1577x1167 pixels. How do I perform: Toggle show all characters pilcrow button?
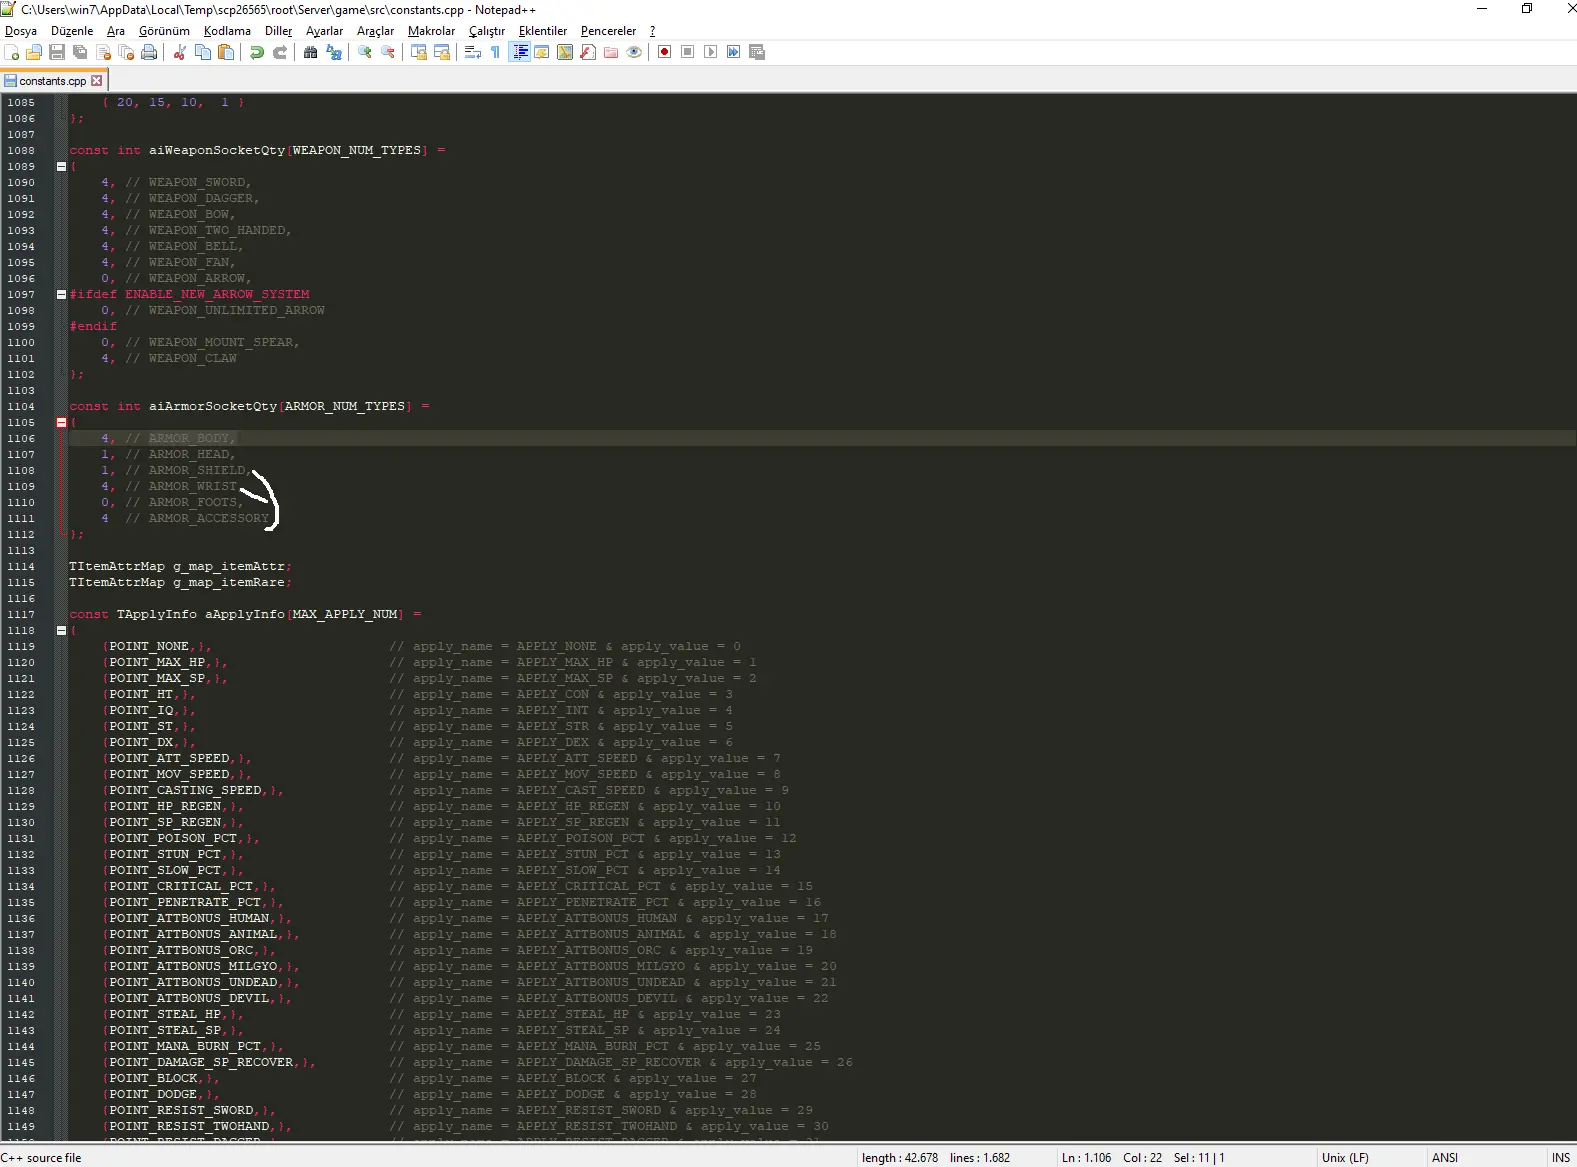pos(496,52)
